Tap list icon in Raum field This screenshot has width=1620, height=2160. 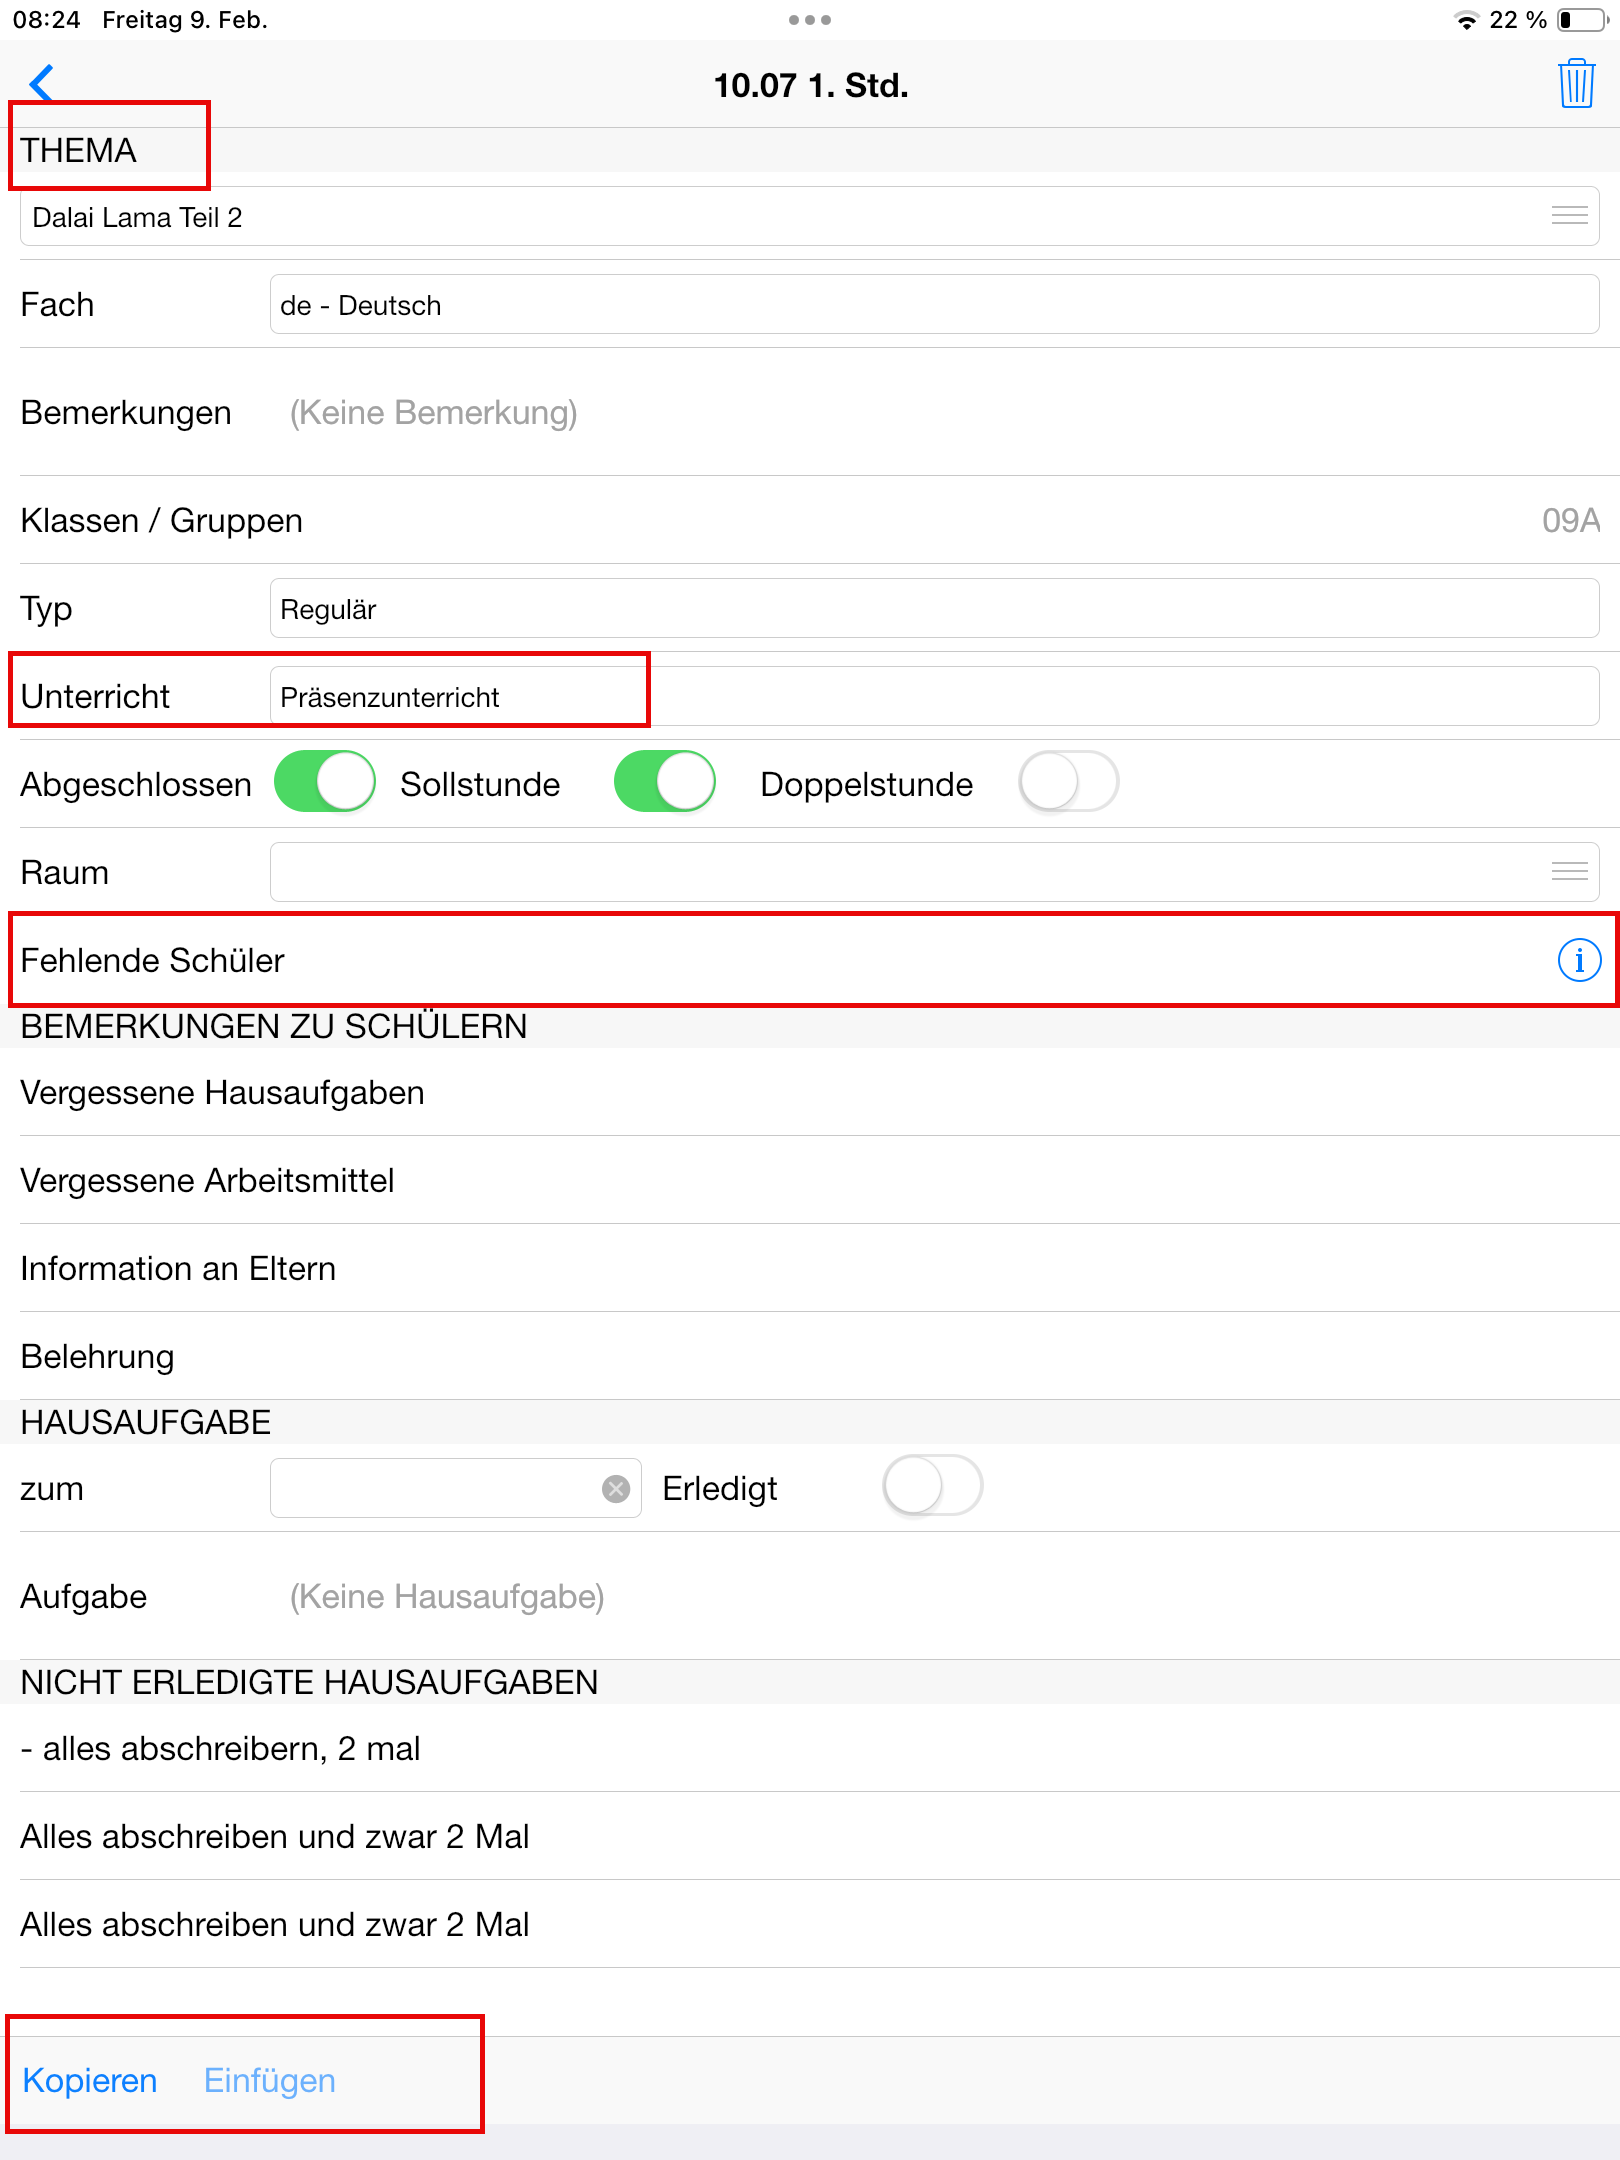click(1569, 872)
